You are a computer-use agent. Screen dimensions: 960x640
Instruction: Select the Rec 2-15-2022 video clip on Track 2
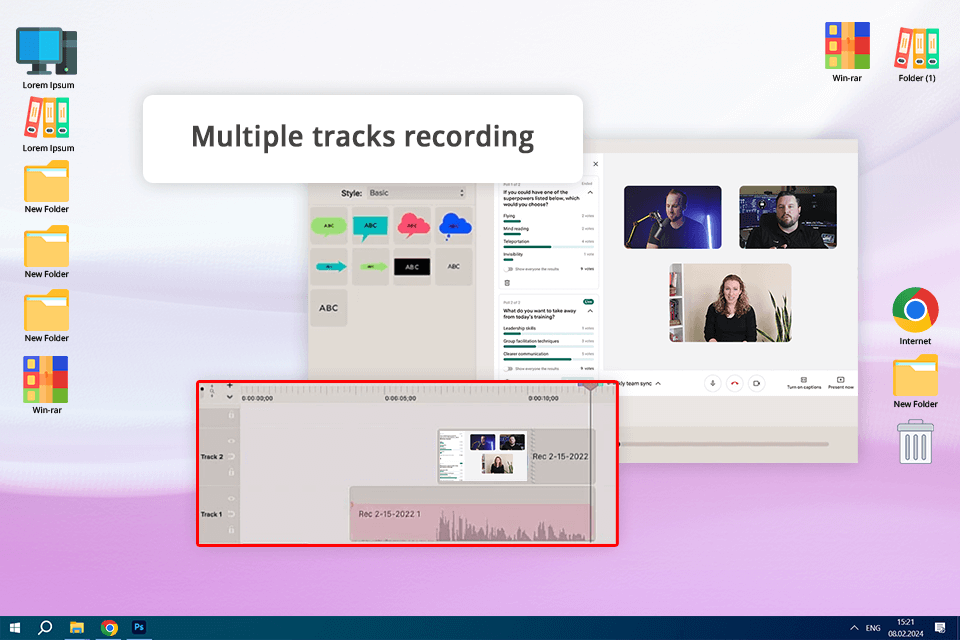click(516, 456)
